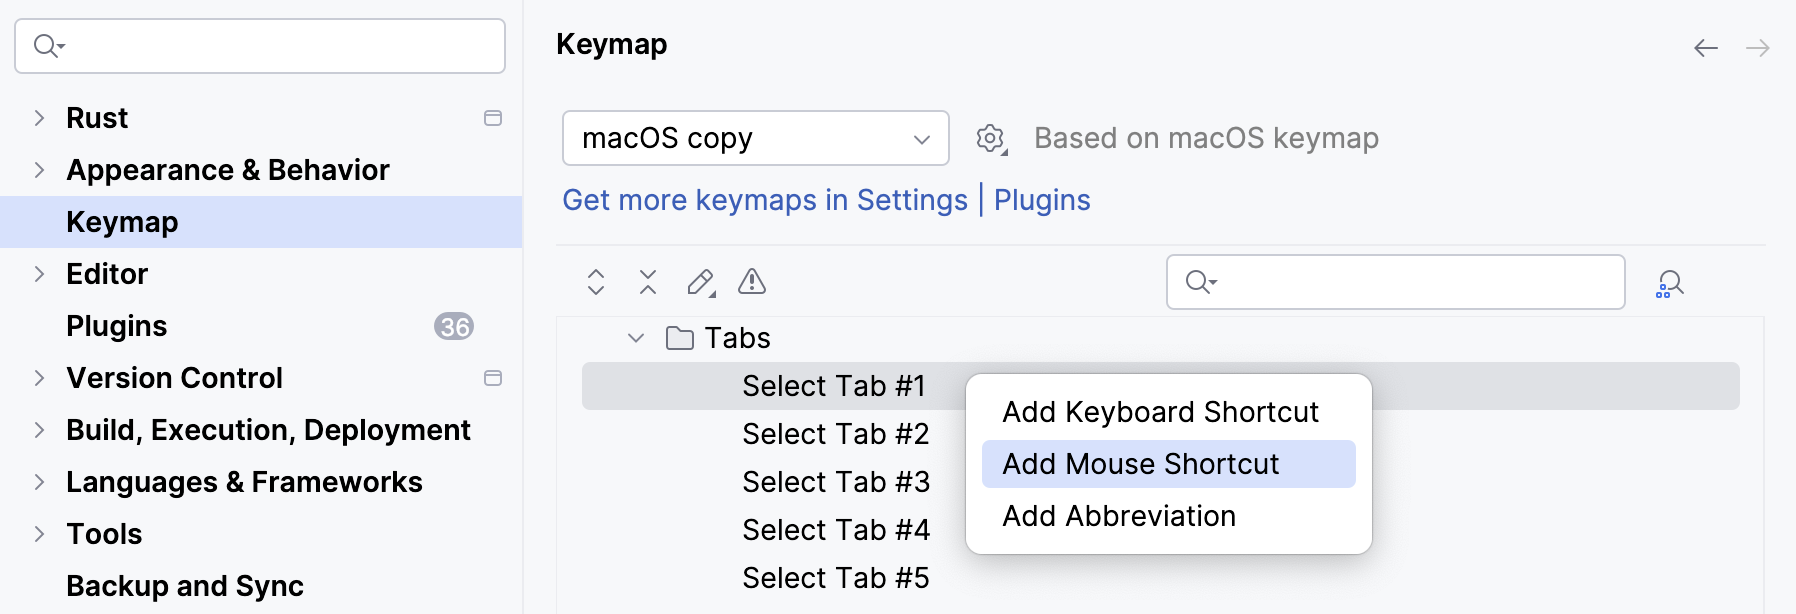
Task: Click the Edit Shortcut pencil icon
Action: pos(701,283)
